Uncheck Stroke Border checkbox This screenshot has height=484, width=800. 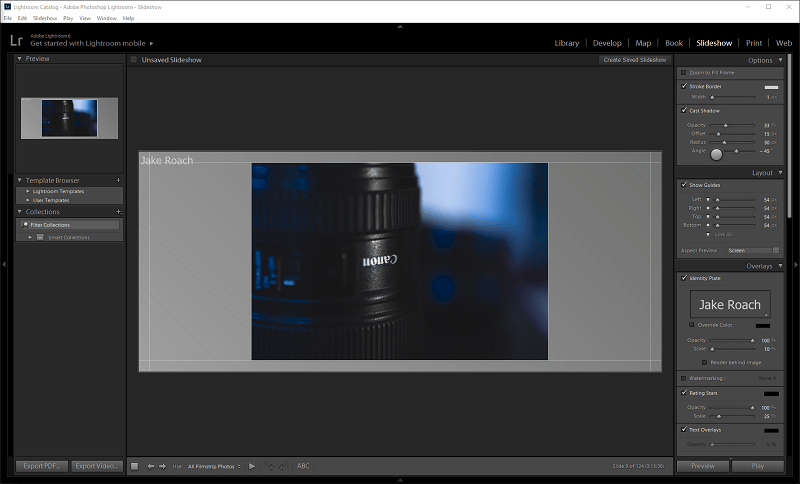[x=684, y=86]
